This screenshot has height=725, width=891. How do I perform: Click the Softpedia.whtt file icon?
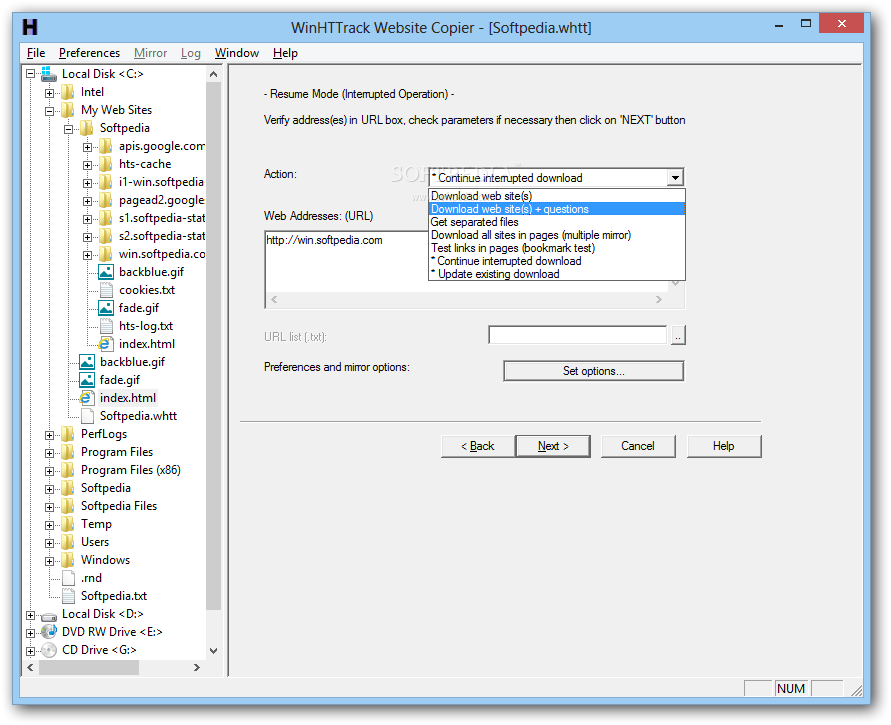(x=87, y=416)
